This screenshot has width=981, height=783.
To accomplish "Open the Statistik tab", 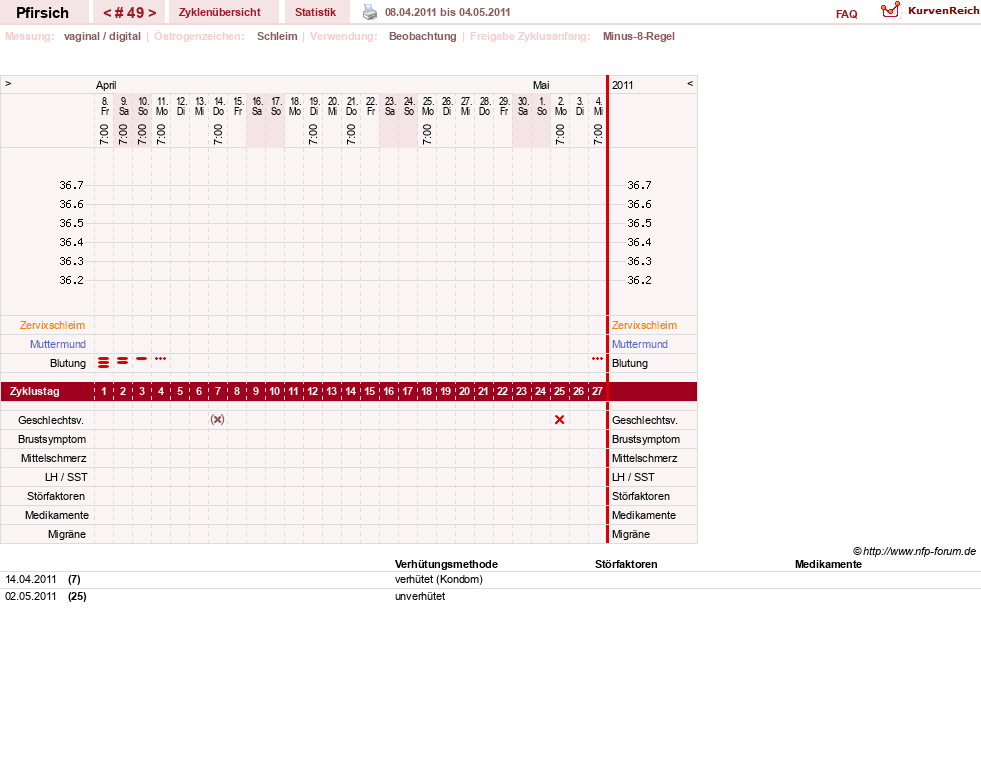I will point(315,12).
